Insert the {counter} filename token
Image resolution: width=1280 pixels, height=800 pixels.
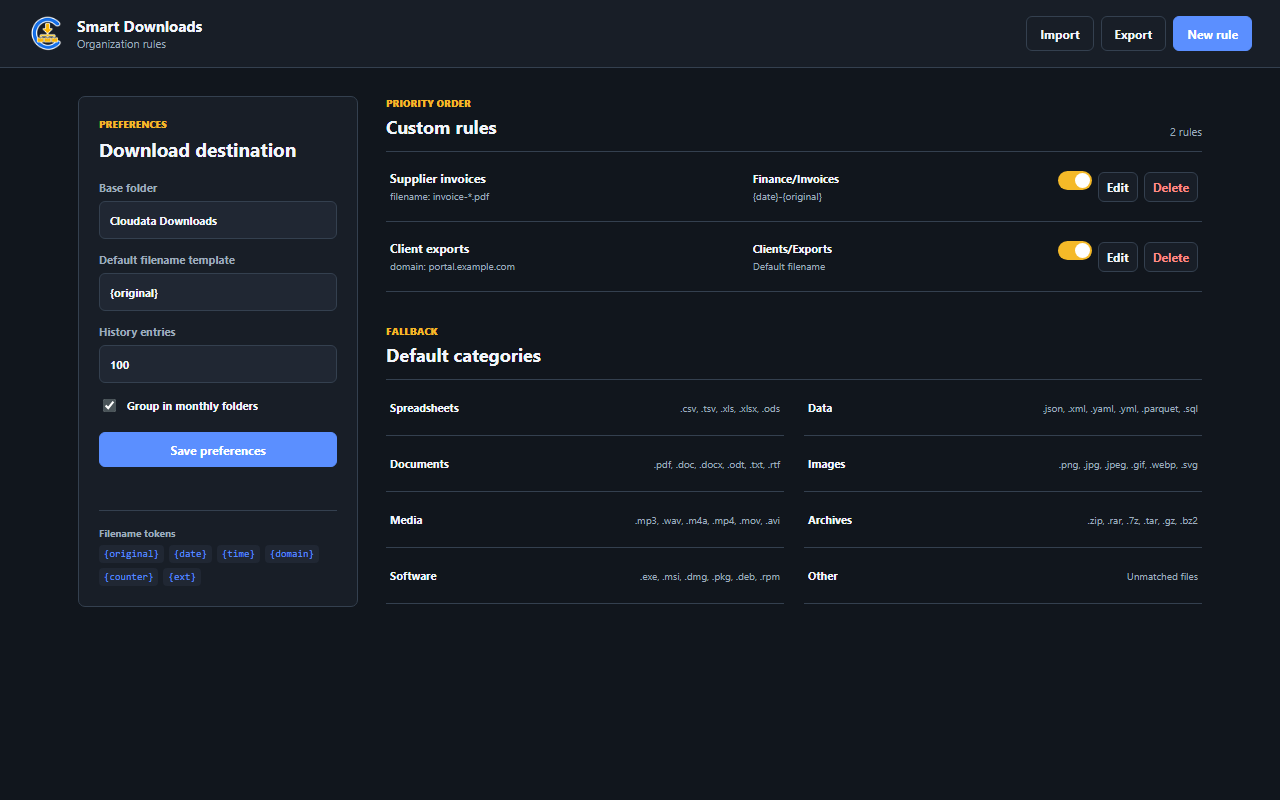tap(129, 577)
